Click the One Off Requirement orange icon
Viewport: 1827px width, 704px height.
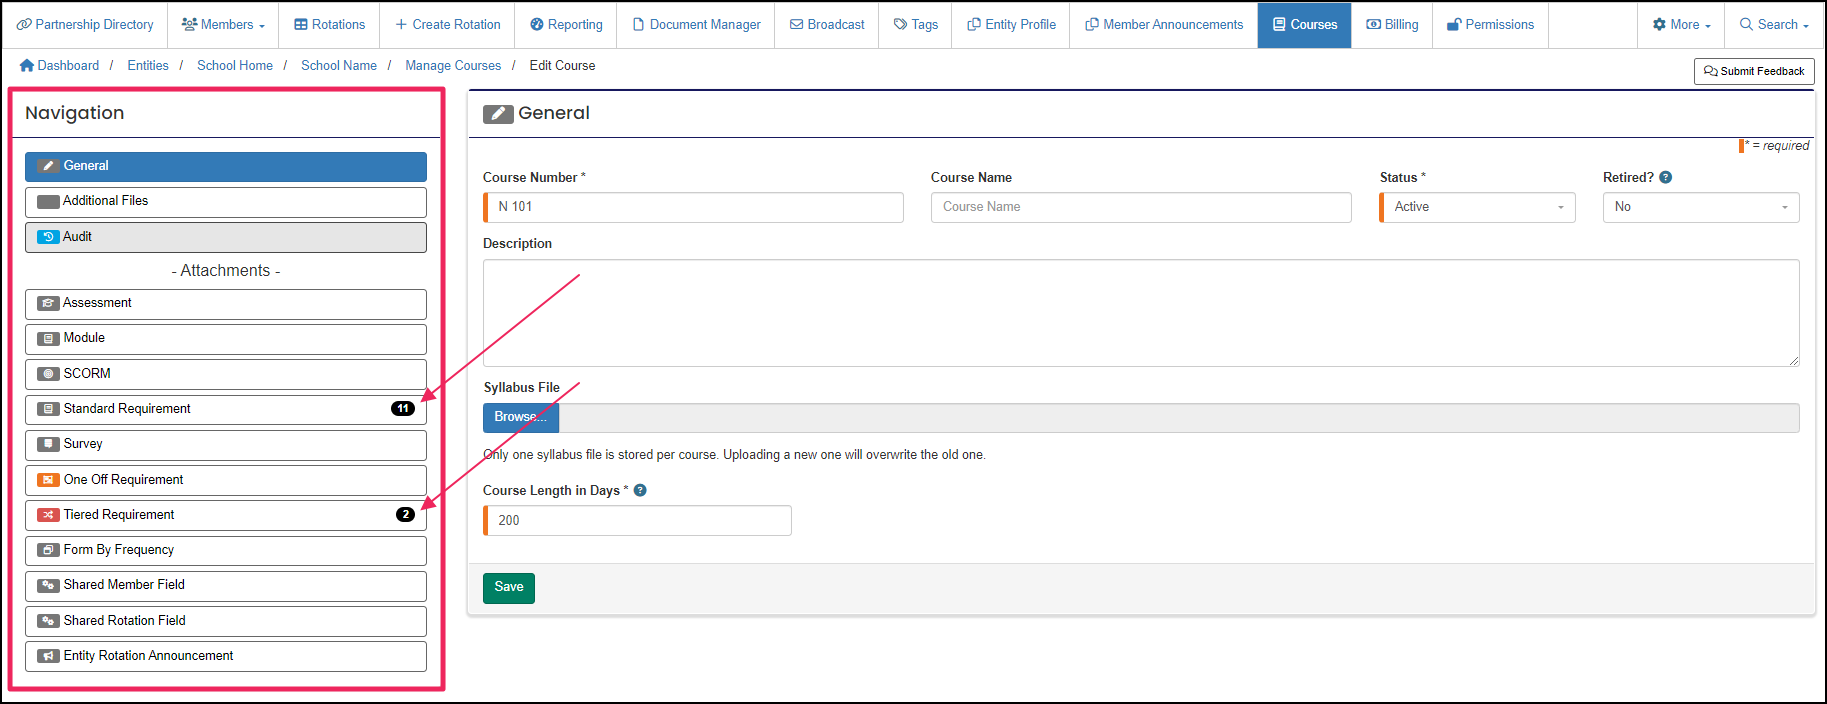coord(48,480)
